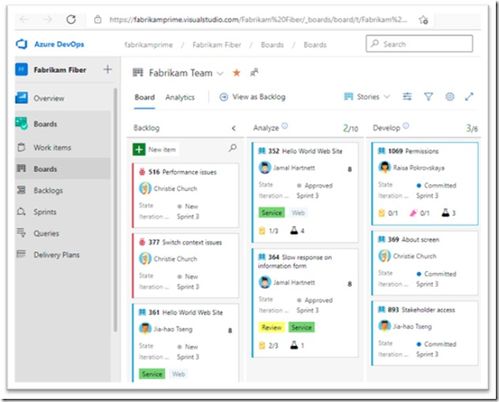Open card 364 Slow response on information form
This screenshot has height=402, width=499.
coord(295,261)
